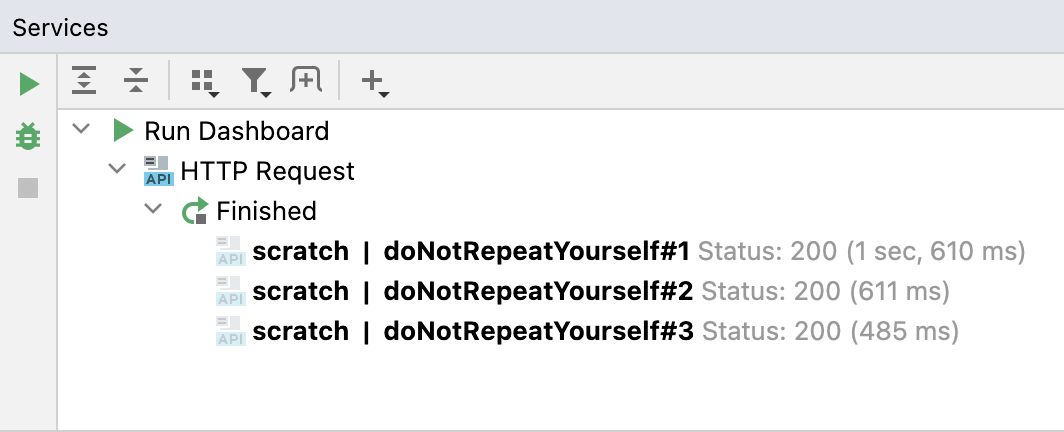Click the Debug bug icon
Image resolution: width=1064 pixels, height=432 pixels.
click(x=28, y=136)
